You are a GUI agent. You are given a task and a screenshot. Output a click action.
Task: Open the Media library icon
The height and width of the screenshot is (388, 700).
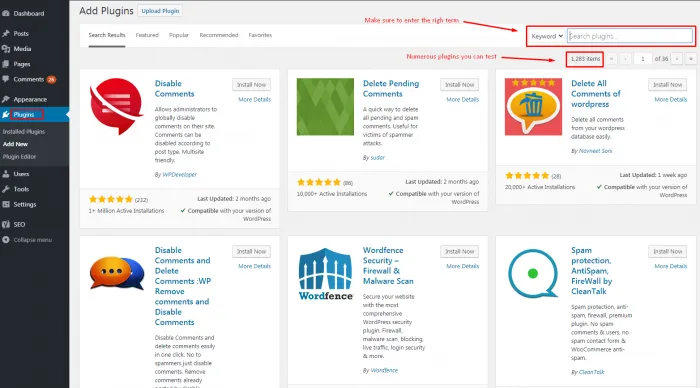[6, 49]
